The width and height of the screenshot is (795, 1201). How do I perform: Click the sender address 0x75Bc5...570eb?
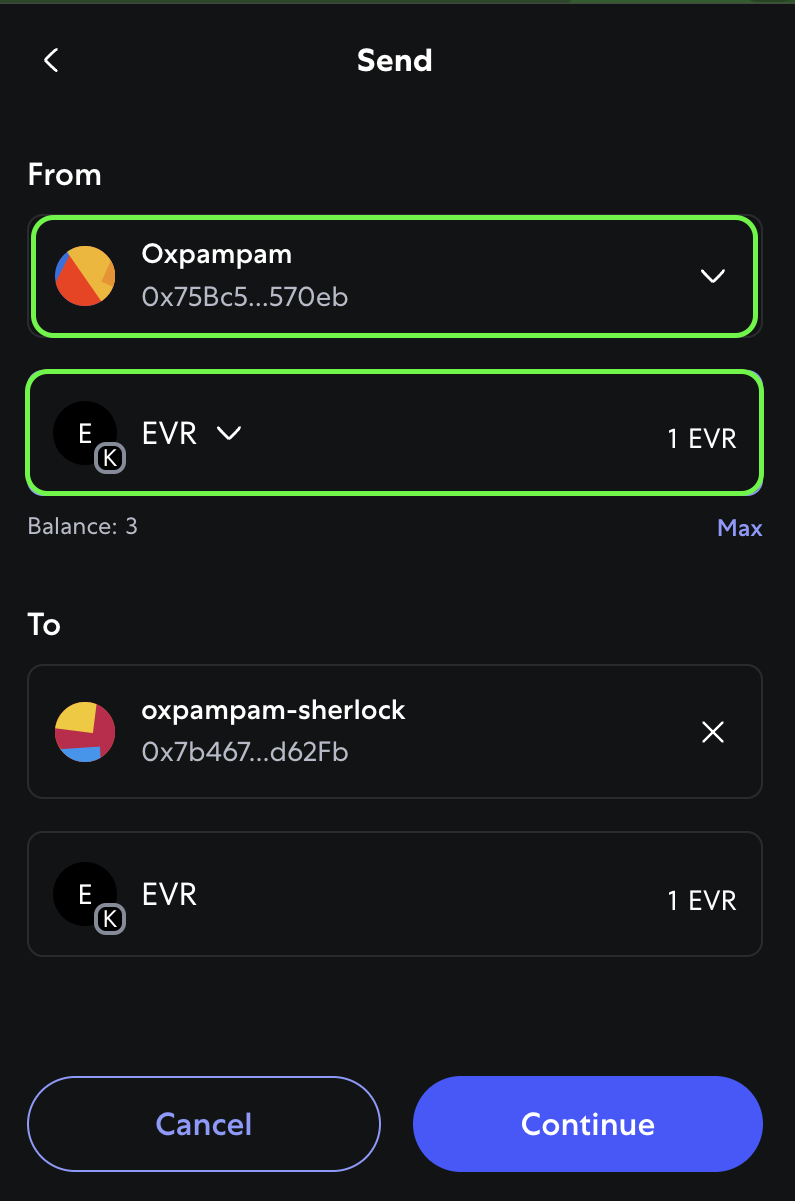click(245, 296)
